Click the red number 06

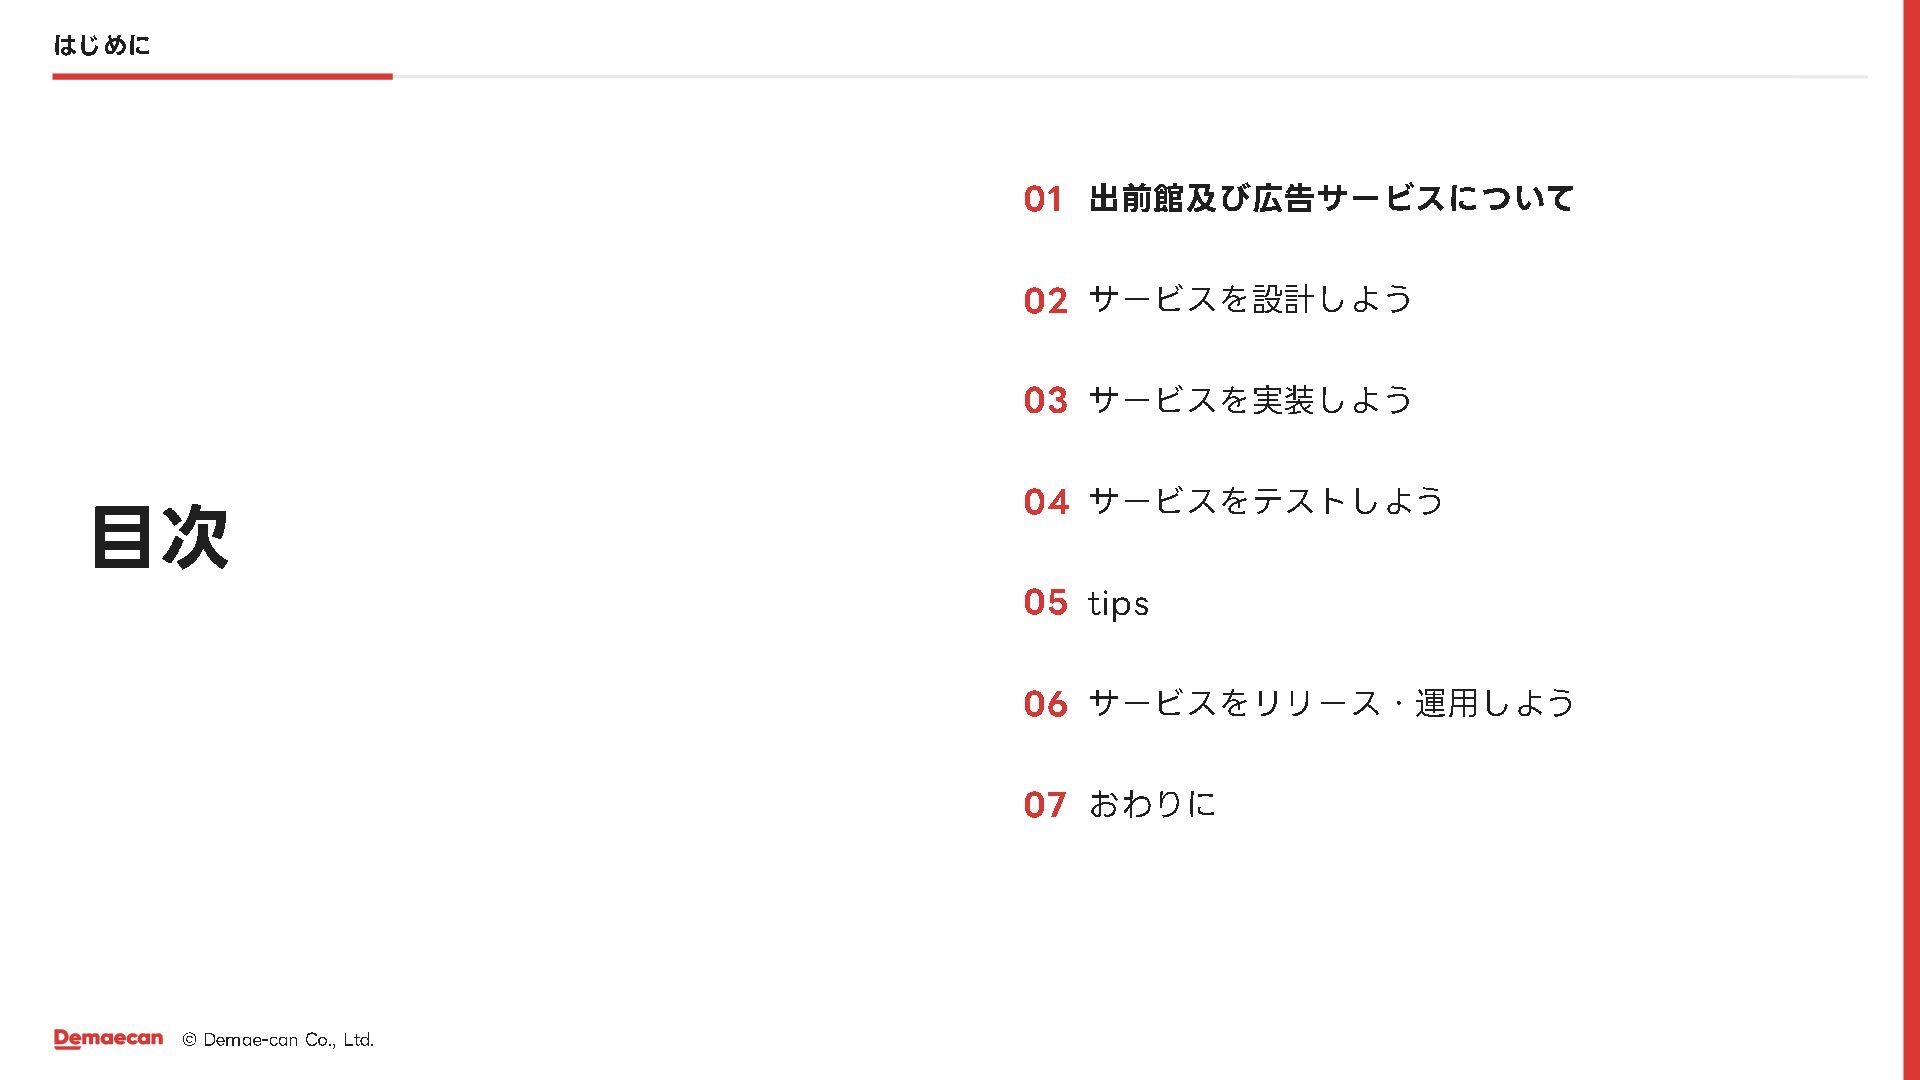pyautogui.click(x=1045, y=703)
